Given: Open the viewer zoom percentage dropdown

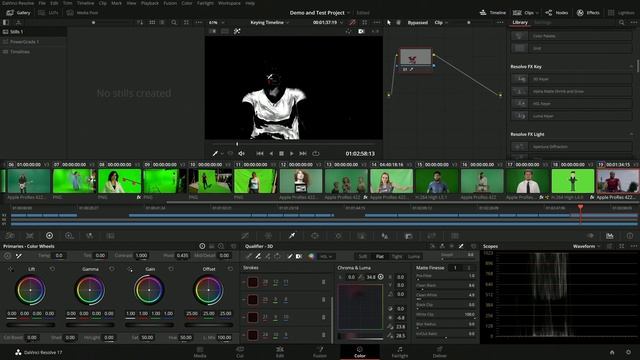Looking at the screenshot, I should click(216, 22).
